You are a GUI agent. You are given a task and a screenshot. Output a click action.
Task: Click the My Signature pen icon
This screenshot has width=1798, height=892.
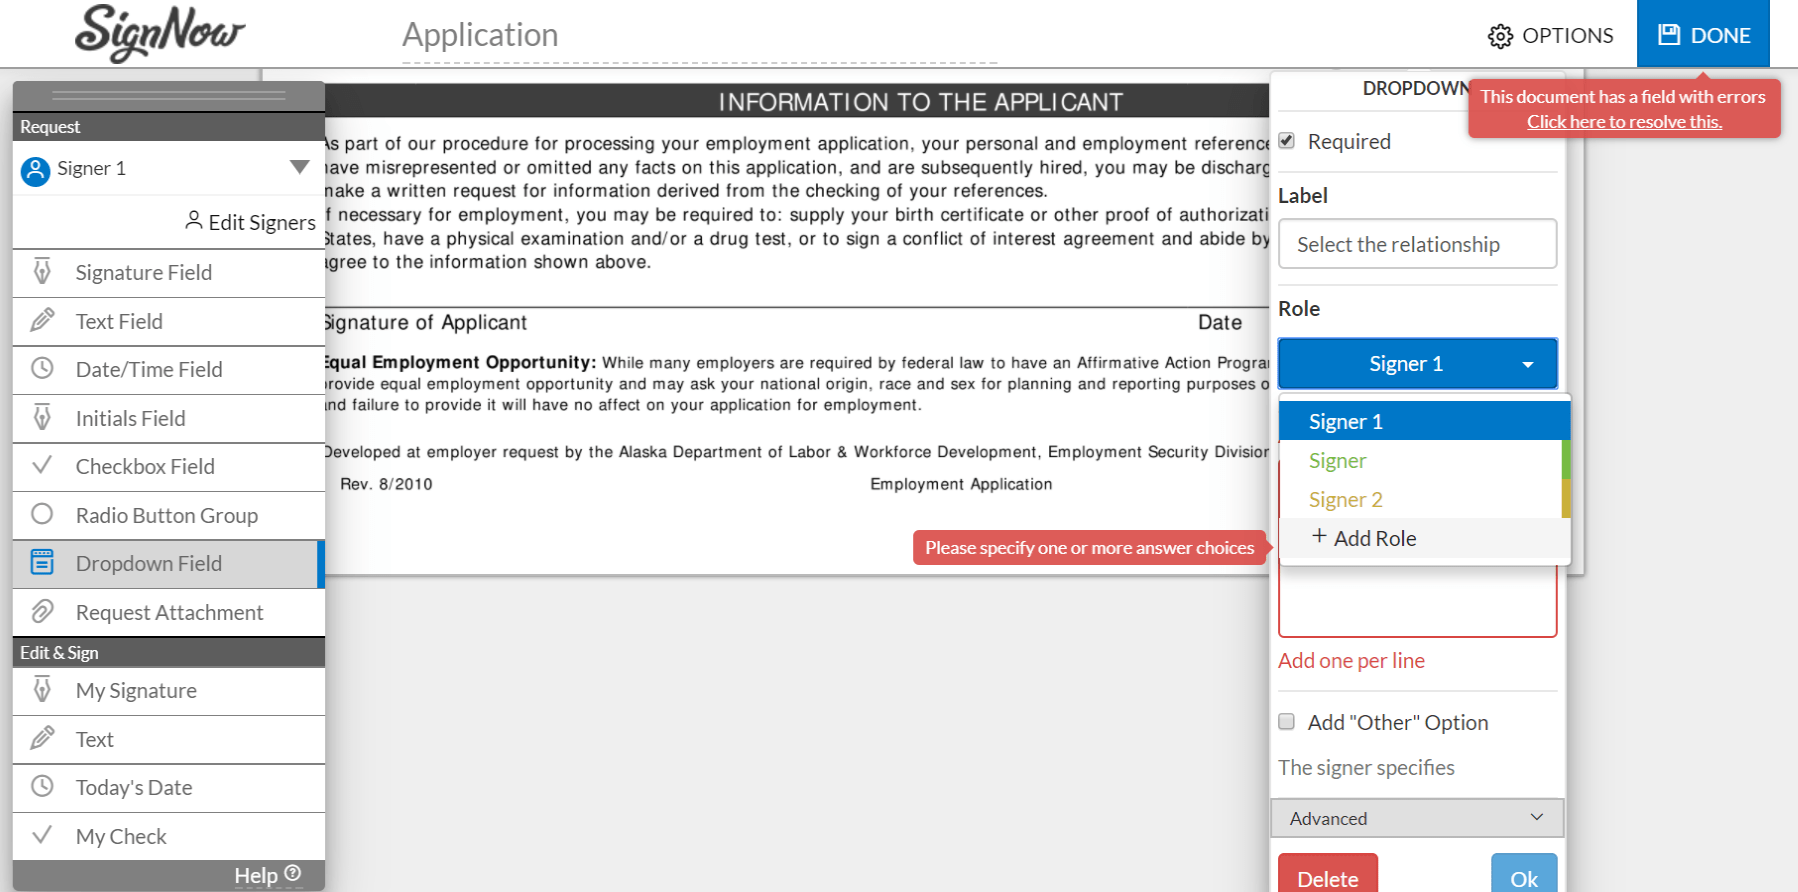(x=42, y=689)
